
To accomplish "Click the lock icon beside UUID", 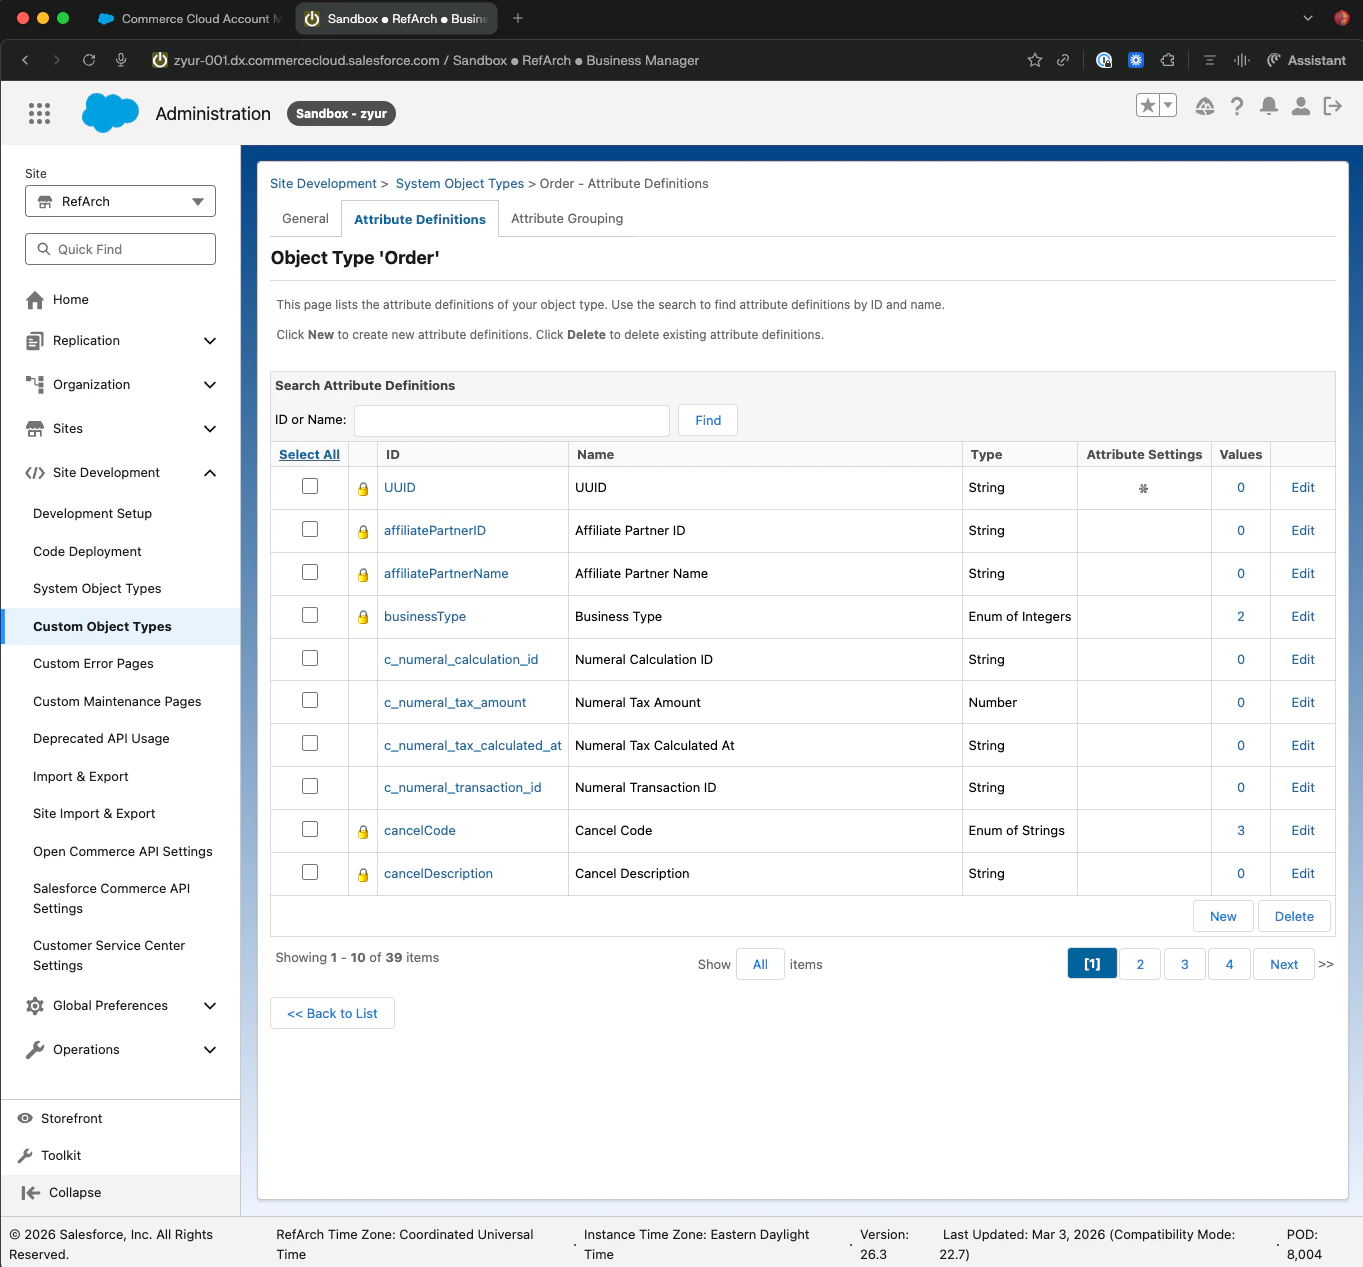I will pyautogui.click(x=363, y=489).
